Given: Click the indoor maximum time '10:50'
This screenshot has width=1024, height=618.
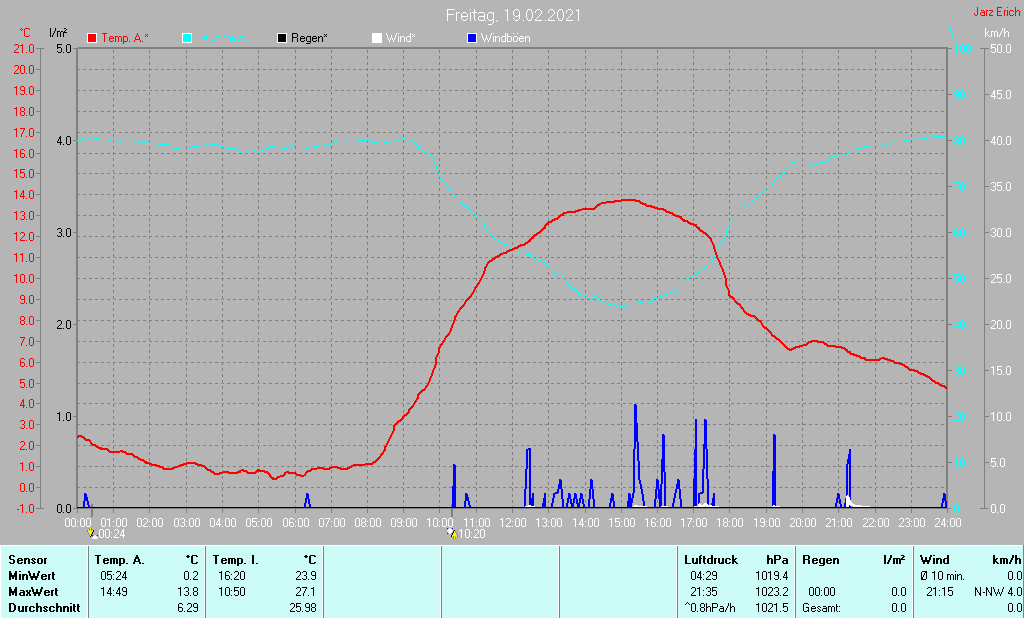Looking at the screenshot, I should [x=232, y=592].
